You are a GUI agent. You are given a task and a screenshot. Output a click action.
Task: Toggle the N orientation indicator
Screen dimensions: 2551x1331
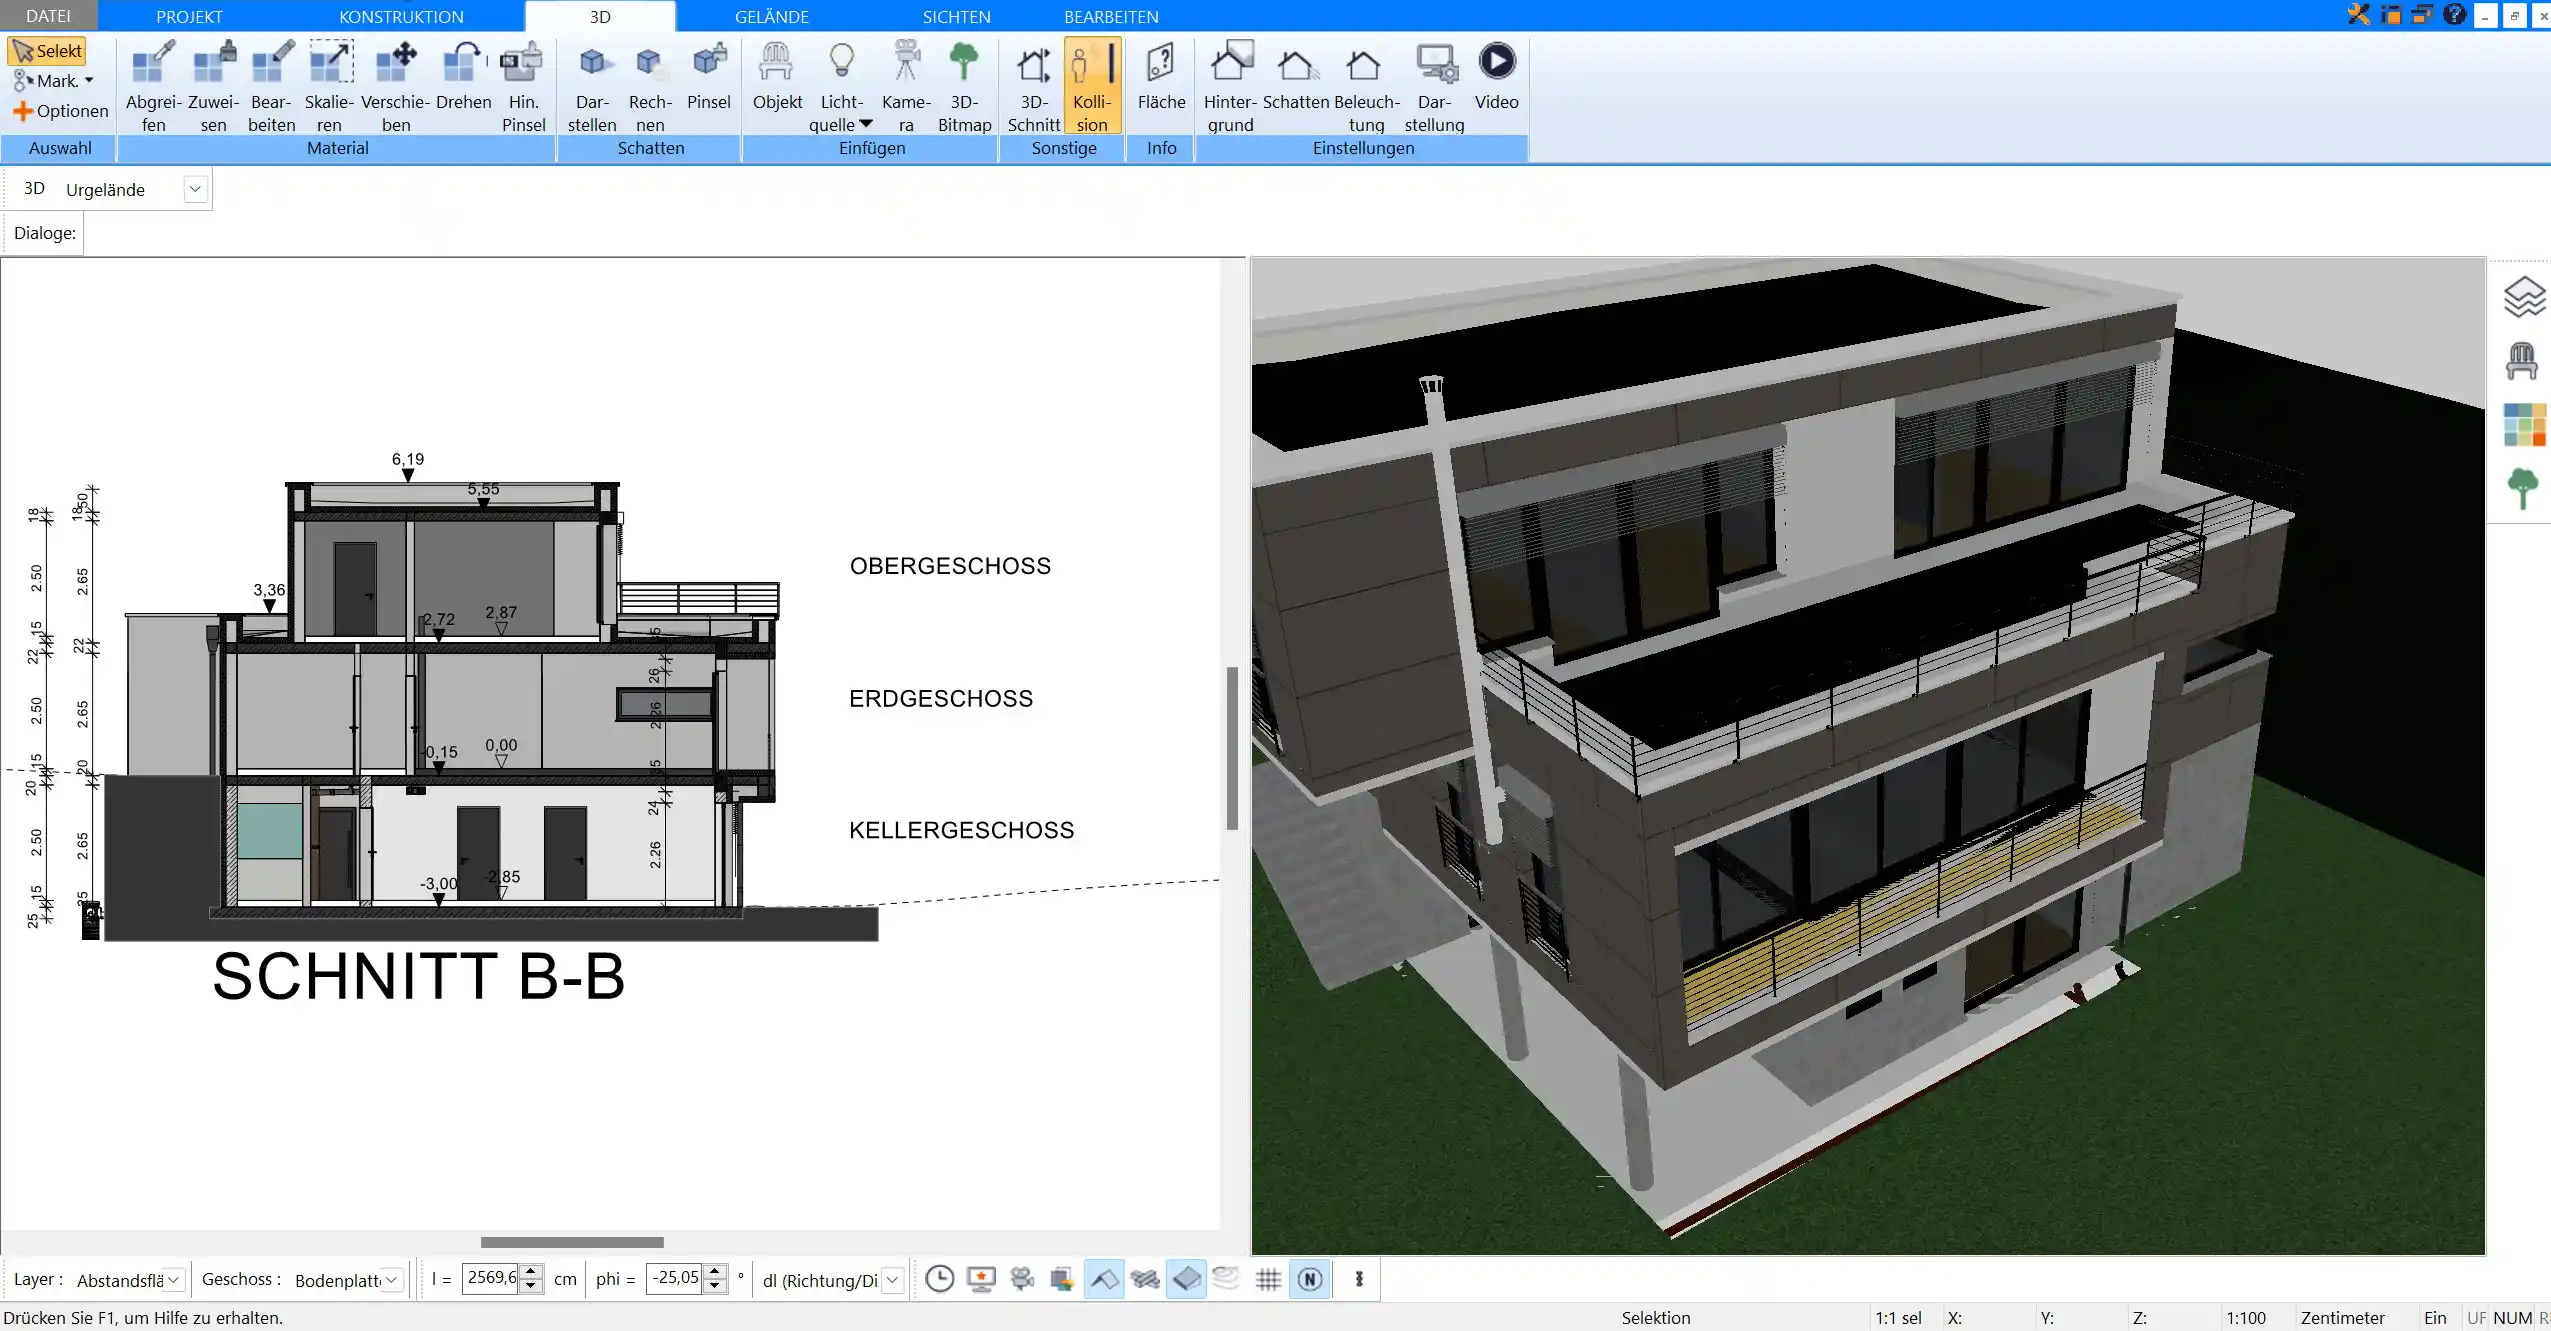point(1311,1279)
